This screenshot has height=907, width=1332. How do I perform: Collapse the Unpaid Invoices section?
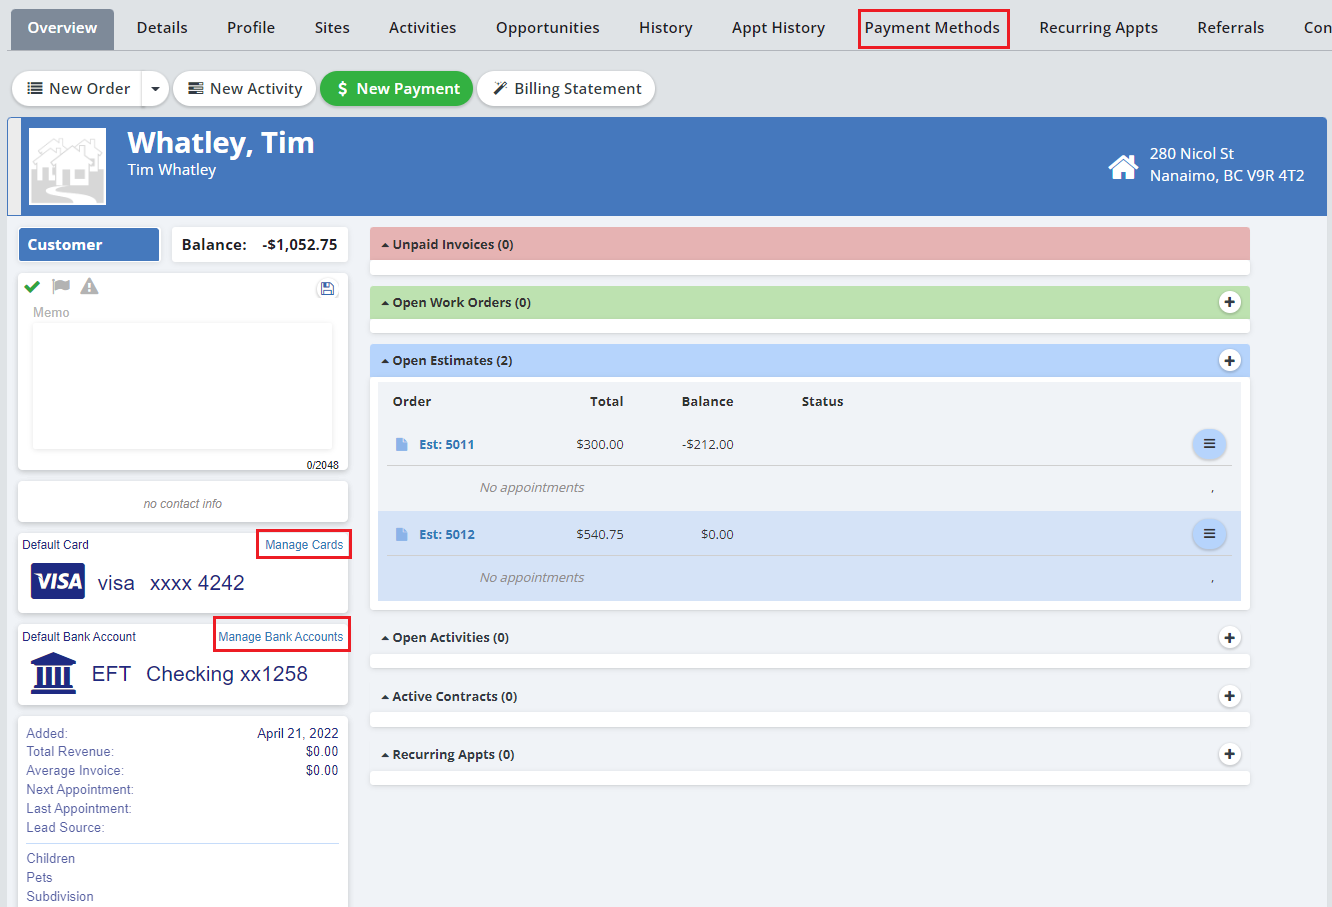452,245
